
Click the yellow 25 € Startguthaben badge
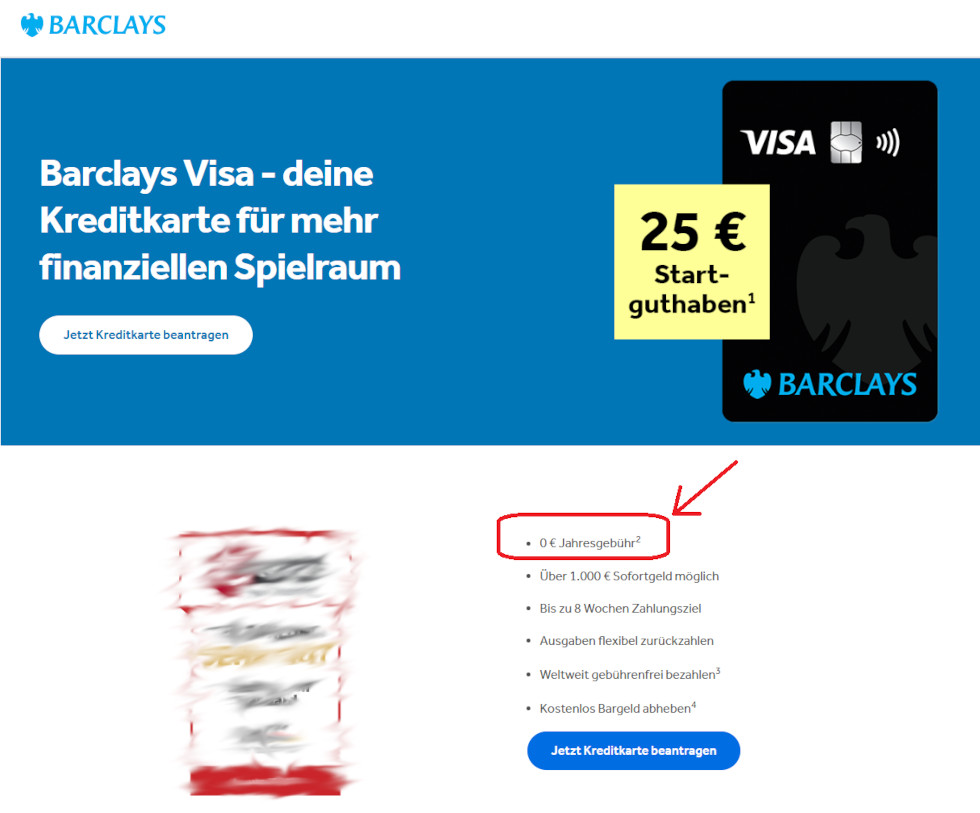click(x=692, y=262)
